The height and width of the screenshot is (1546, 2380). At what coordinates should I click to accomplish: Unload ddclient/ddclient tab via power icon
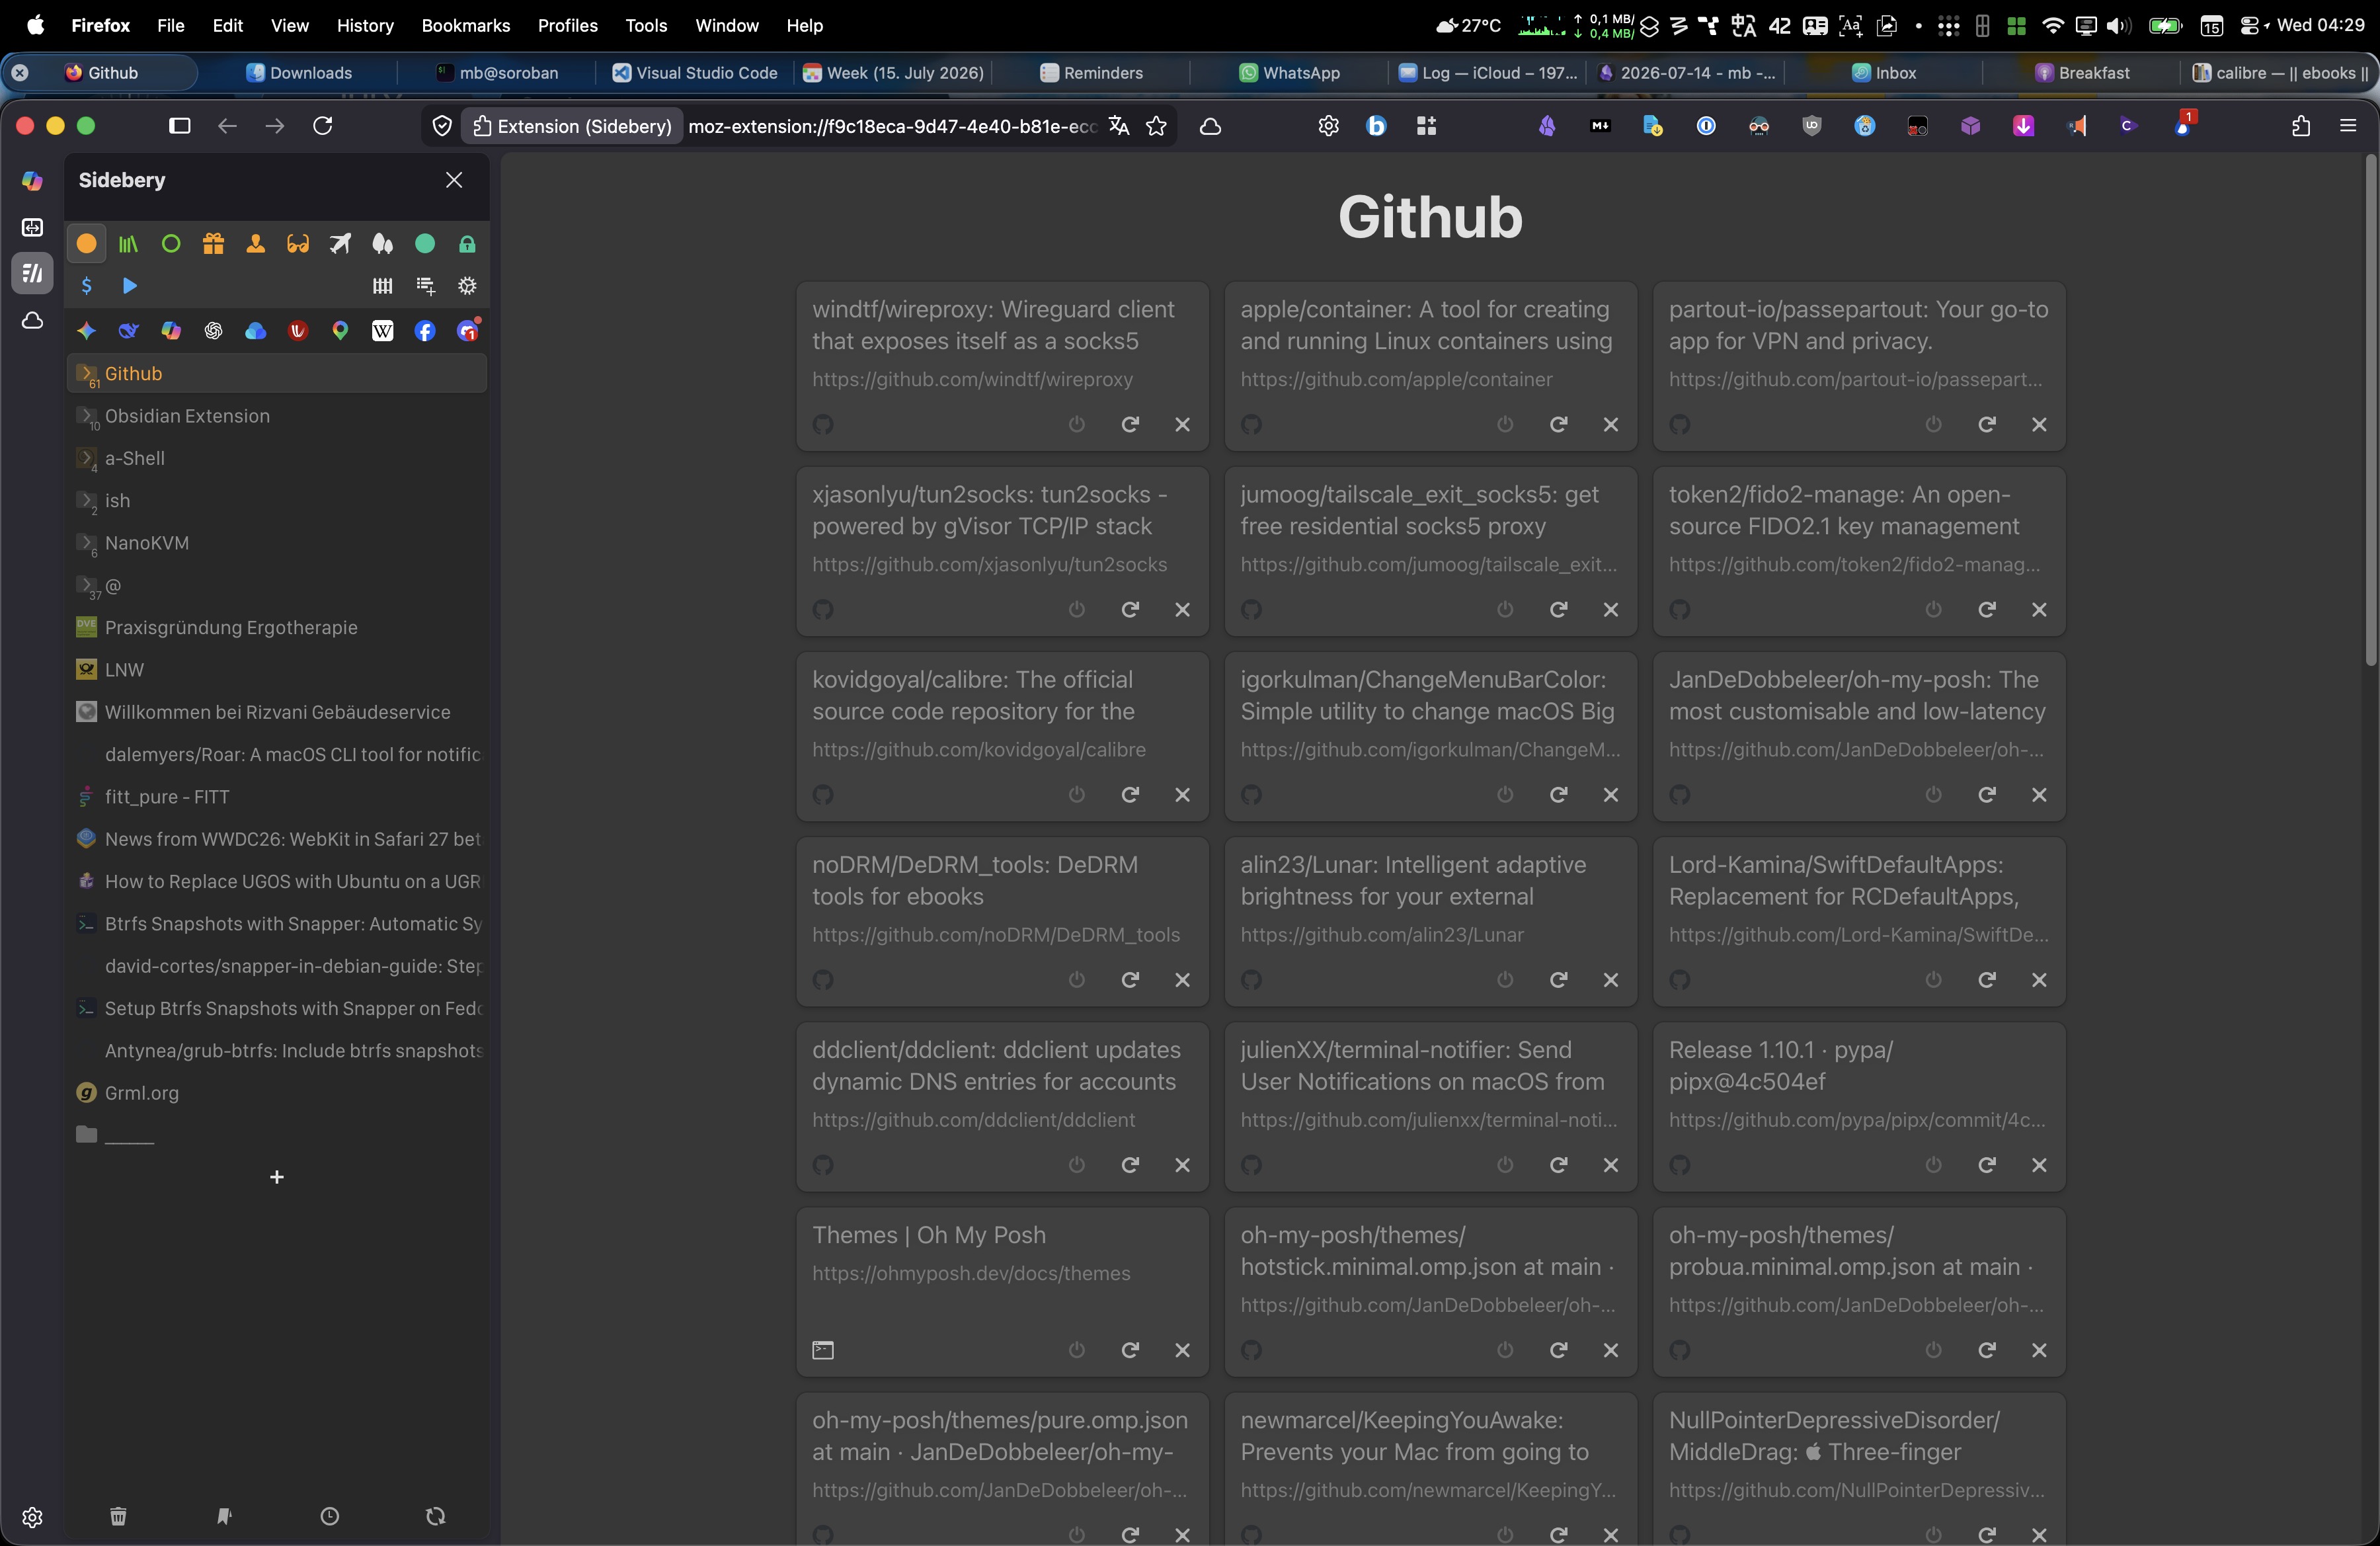(1077, 1165)
